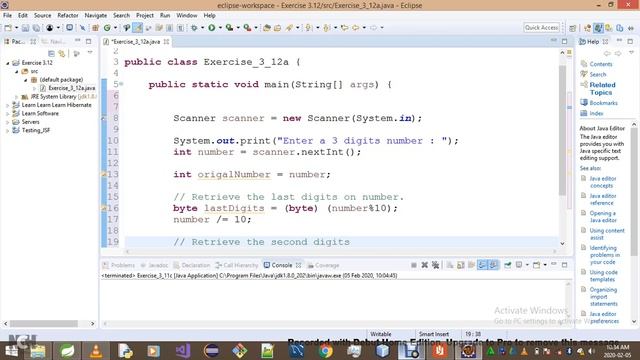This screenshot has height=360, width=640.
Task: Click the Back navigation arrow in toolbar
Action: tap(356, 28)
